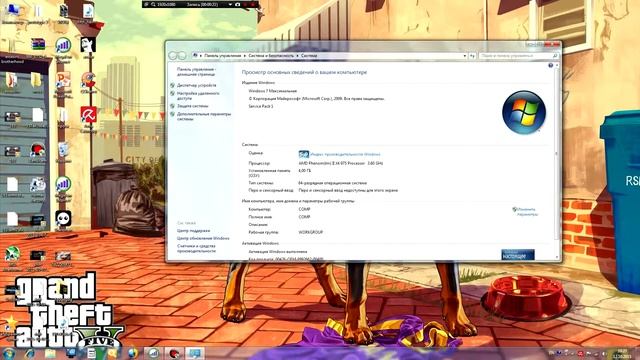
Task: Click the taskbar clock
Action: pos(622,353)
